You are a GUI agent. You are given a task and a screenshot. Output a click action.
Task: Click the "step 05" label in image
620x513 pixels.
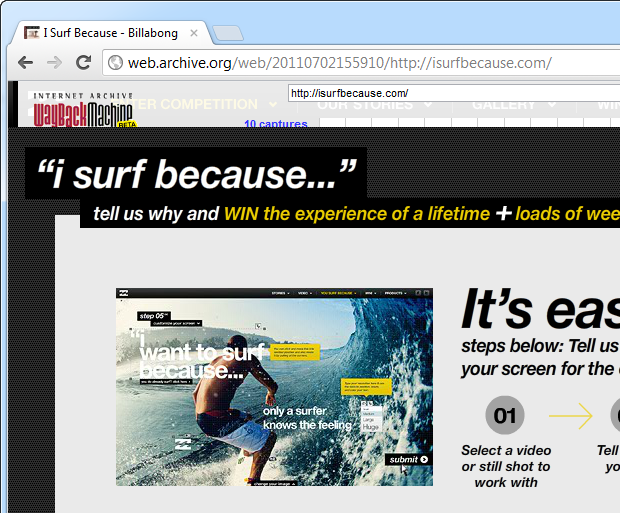coord(154,316)
